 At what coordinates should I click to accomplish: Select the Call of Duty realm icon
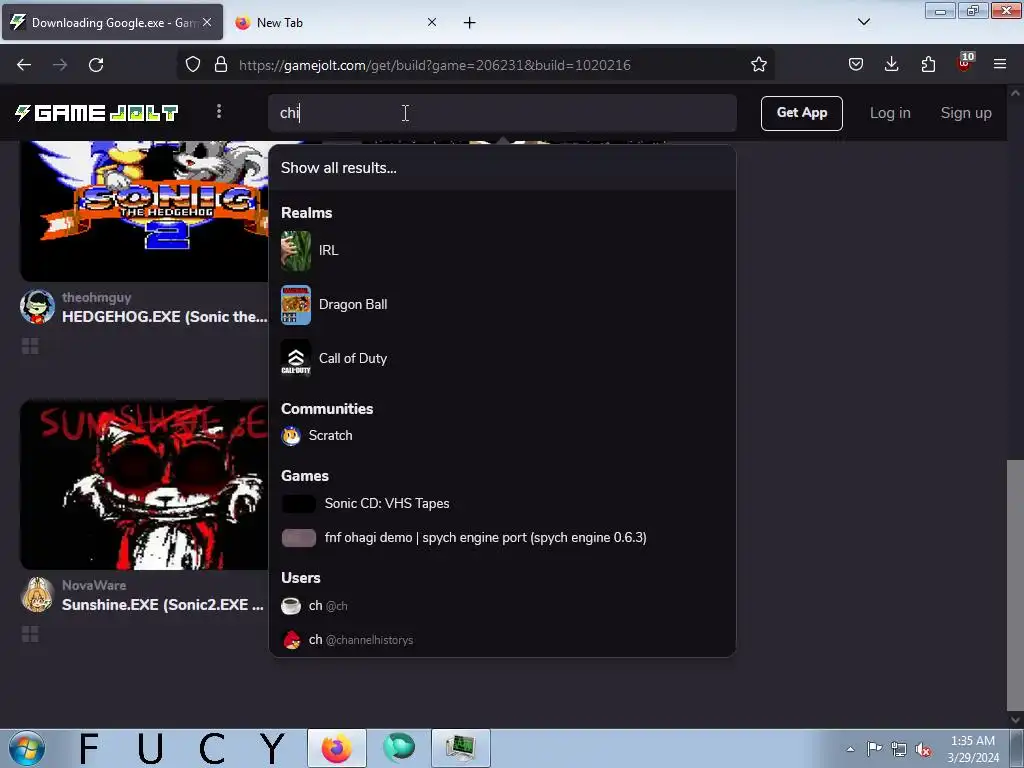tap(296, 359)
